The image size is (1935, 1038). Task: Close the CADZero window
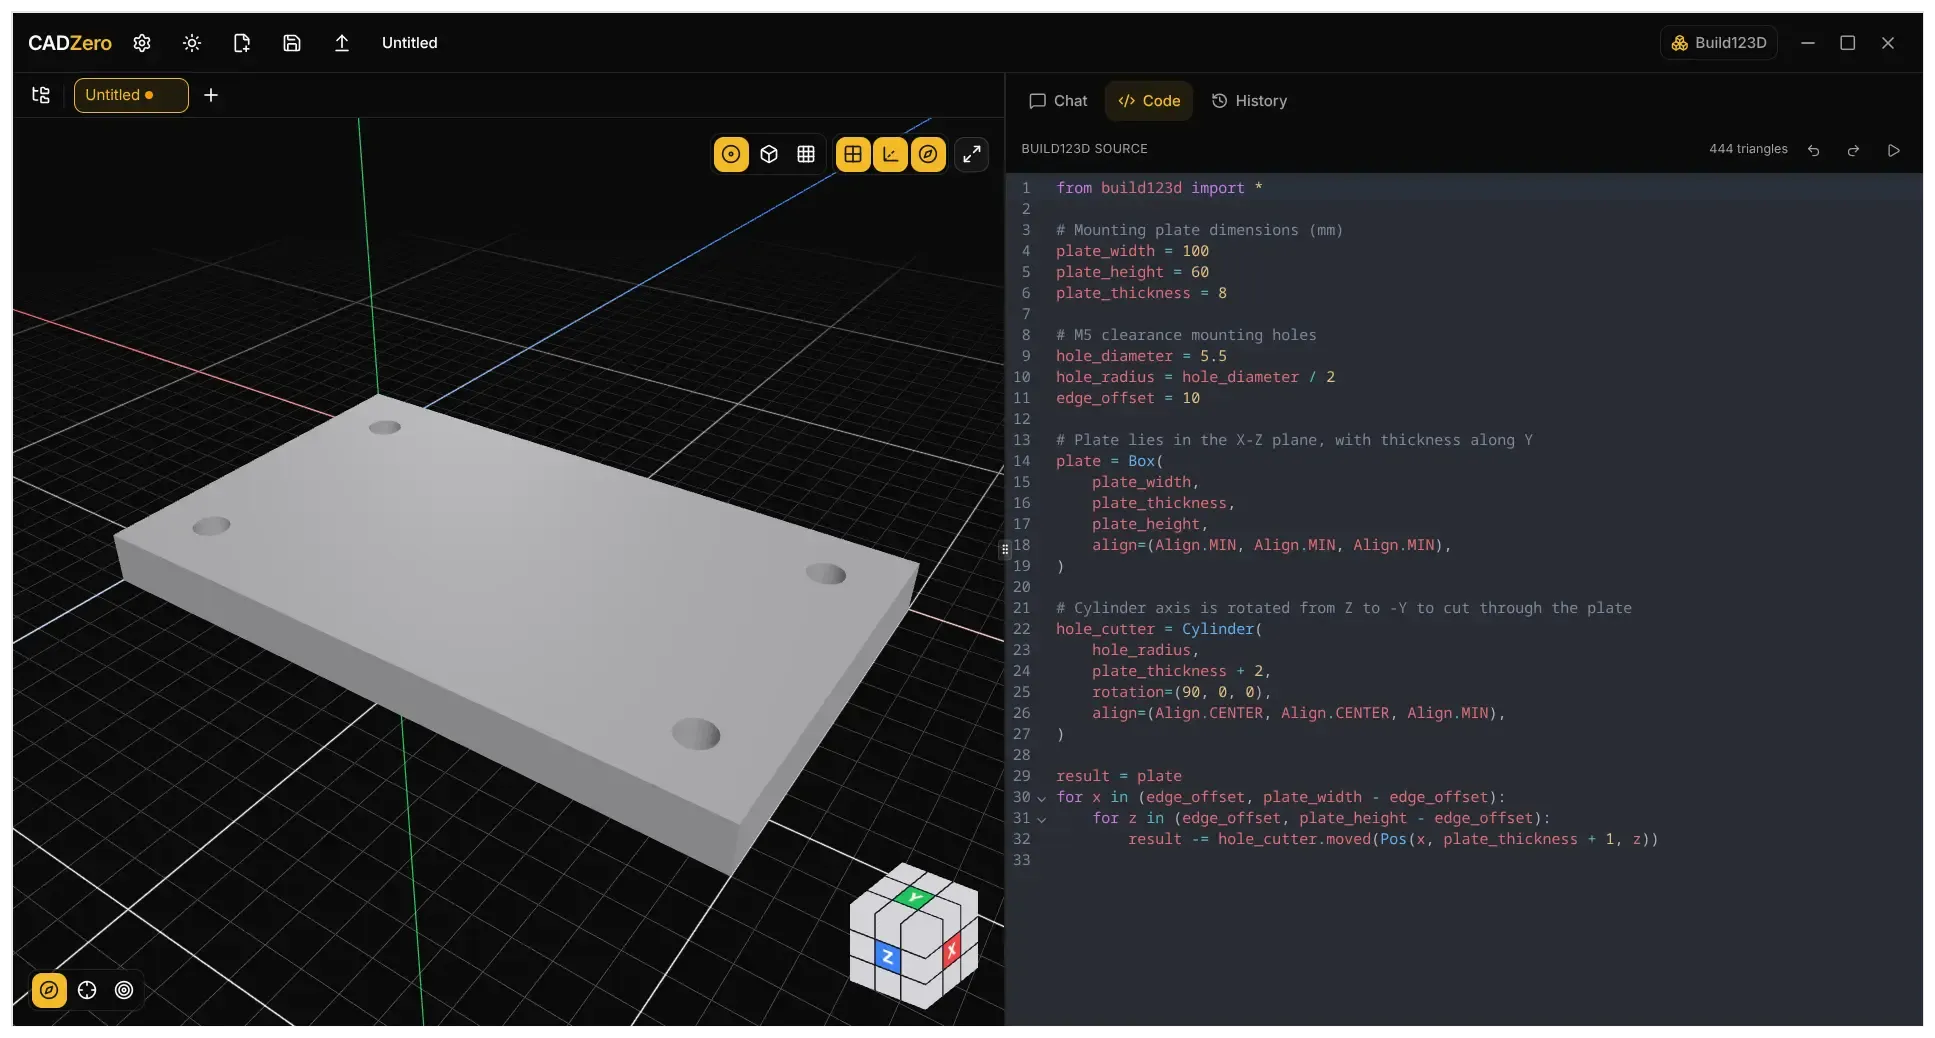[x=1888, y=43]
